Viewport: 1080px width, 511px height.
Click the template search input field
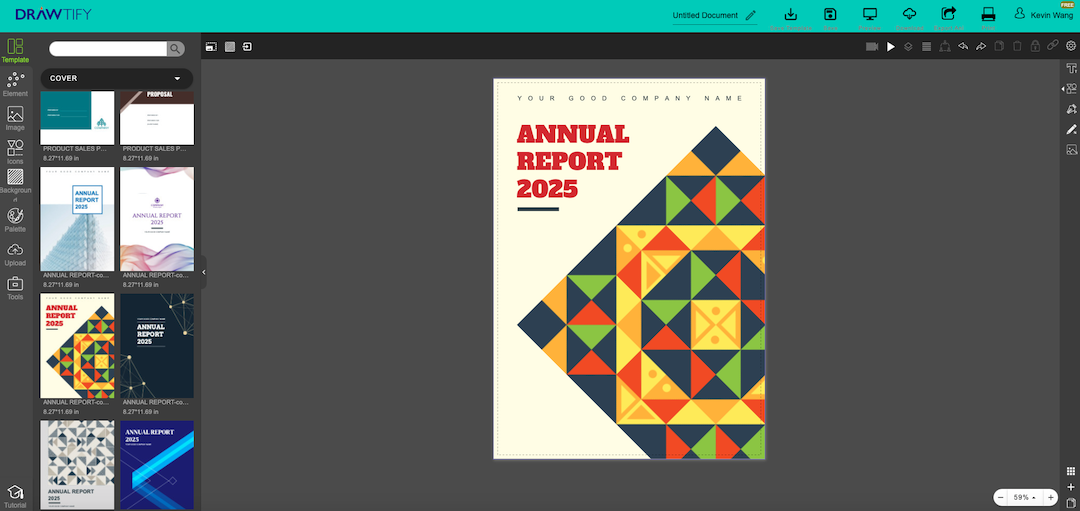pyautogui.click(x=108, y=49)
